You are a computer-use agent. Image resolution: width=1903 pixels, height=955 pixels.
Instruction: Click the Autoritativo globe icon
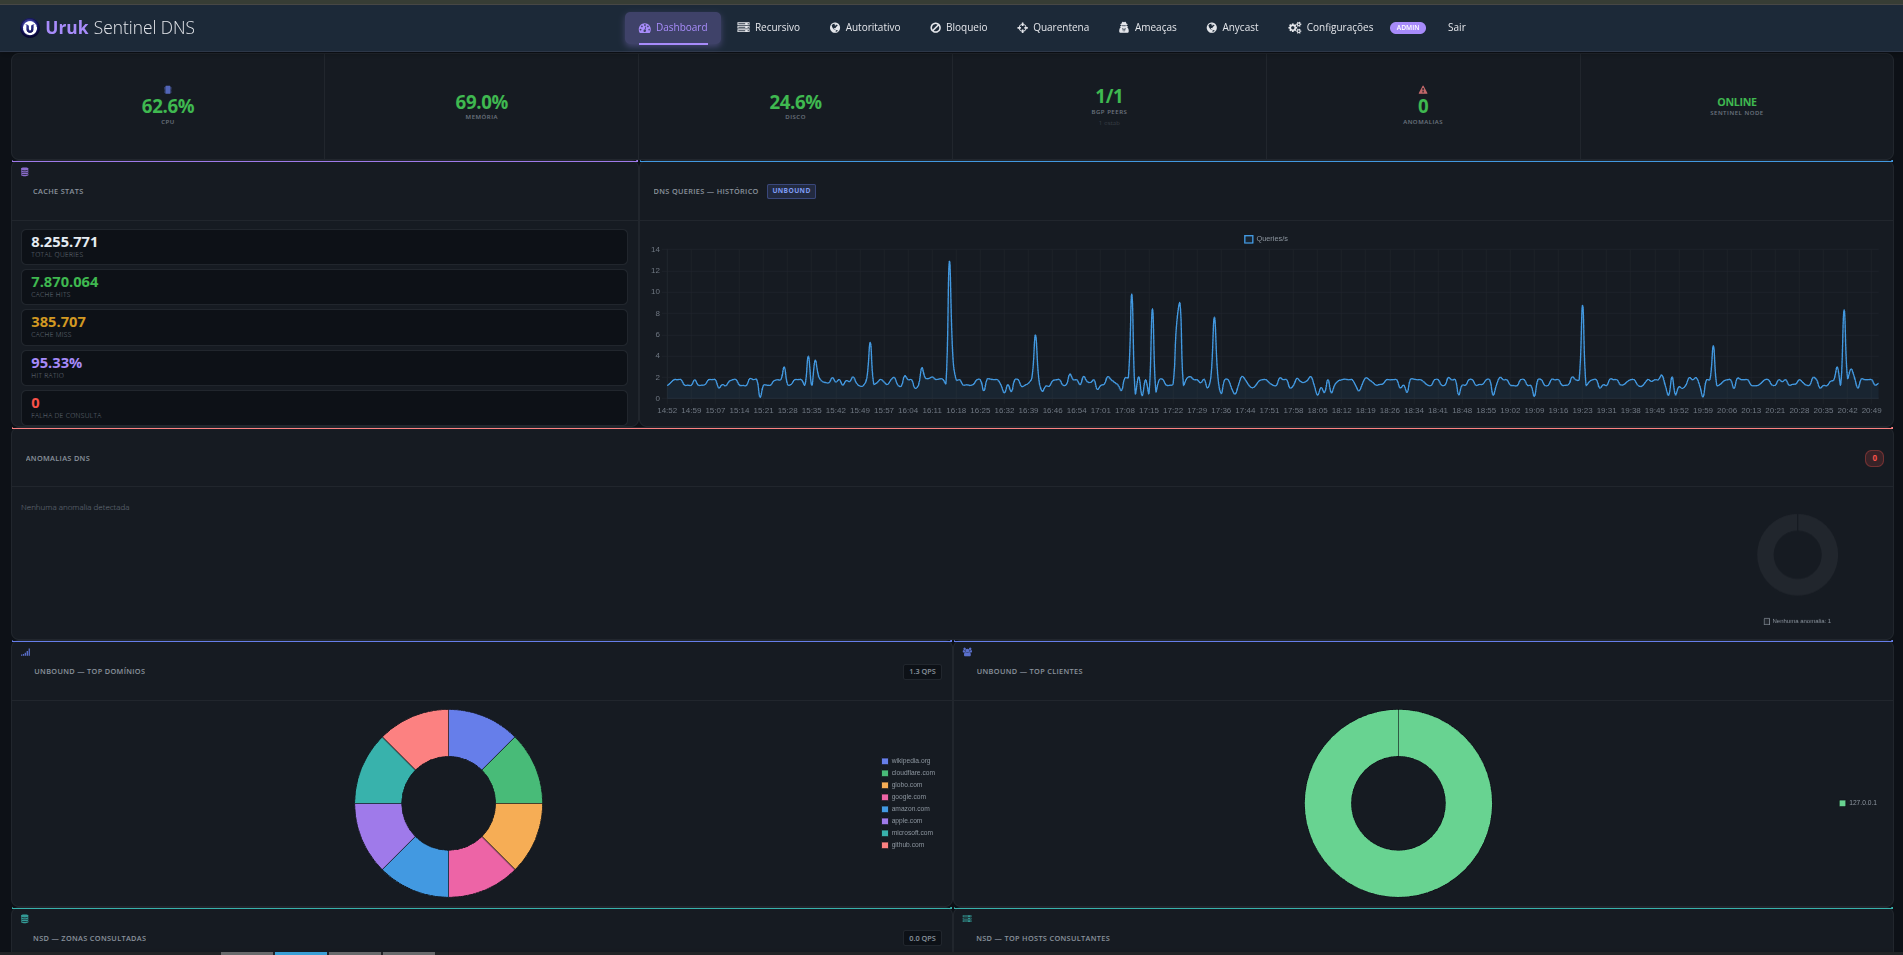(x=835, y=28)
